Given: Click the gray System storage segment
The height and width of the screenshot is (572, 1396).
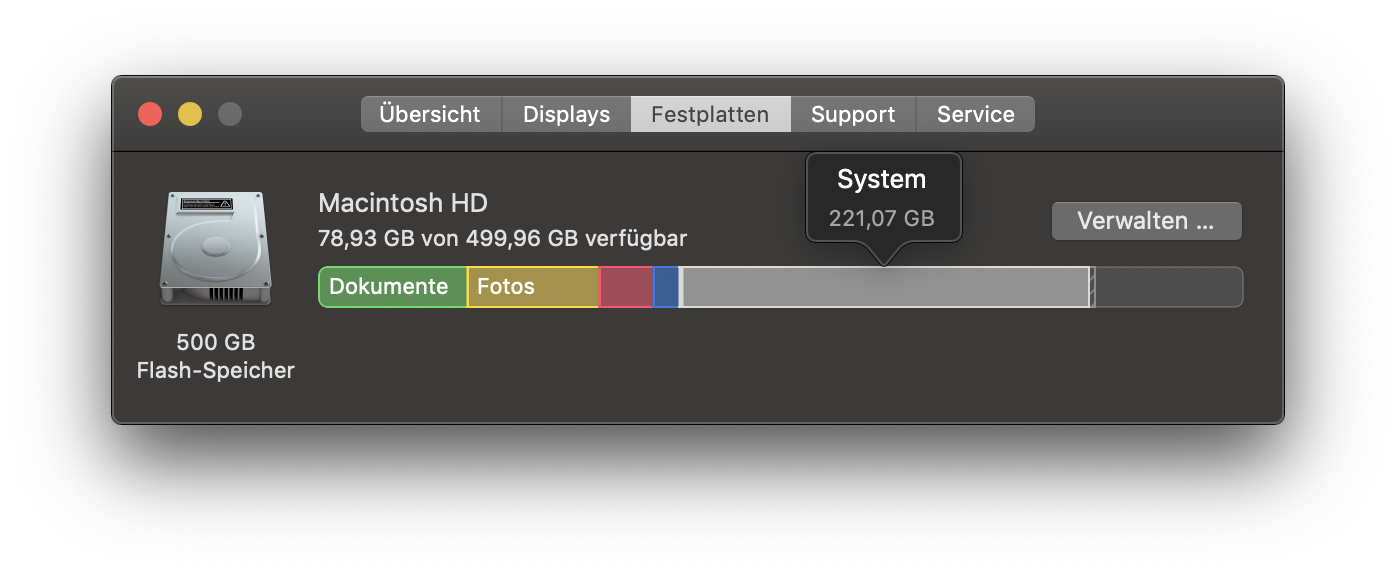Looking at the screenshot, I should [884, 287].
